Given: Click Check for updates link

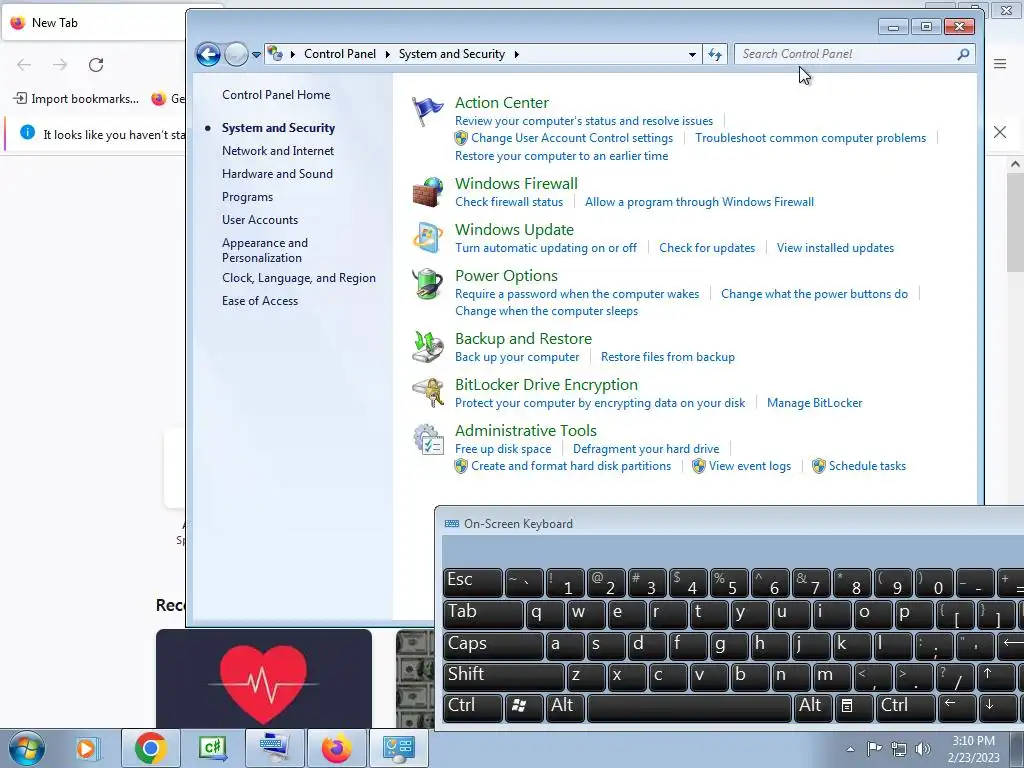Looking at the screenshot, I should (707, 248).
